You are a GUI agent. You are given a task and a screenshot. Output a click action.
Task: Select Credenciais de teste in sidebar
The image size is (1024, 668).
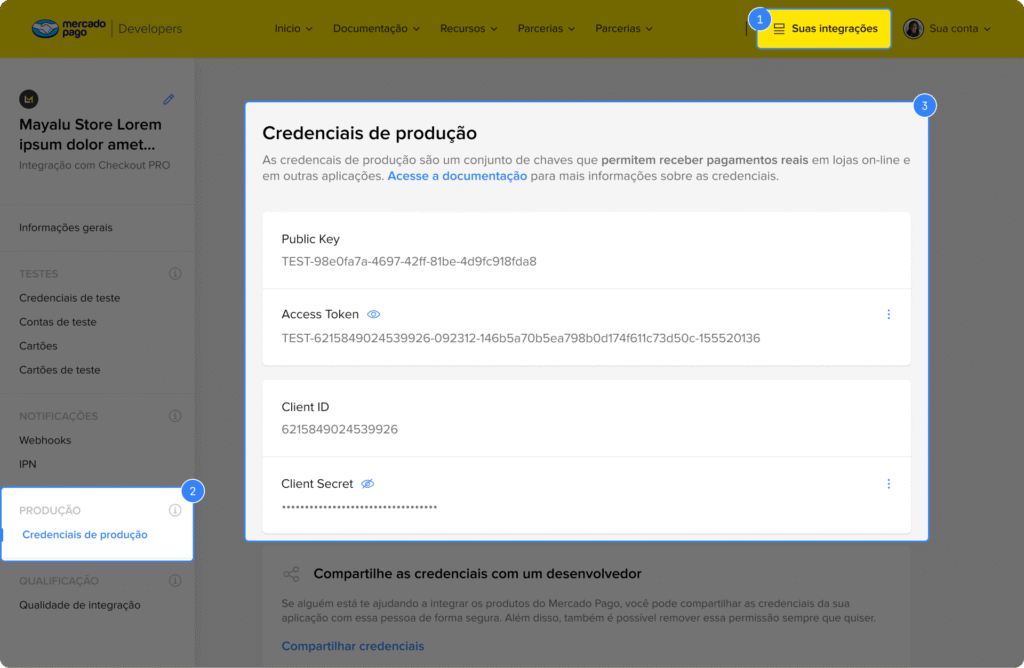pyautogui.click(x=69, y=298)
